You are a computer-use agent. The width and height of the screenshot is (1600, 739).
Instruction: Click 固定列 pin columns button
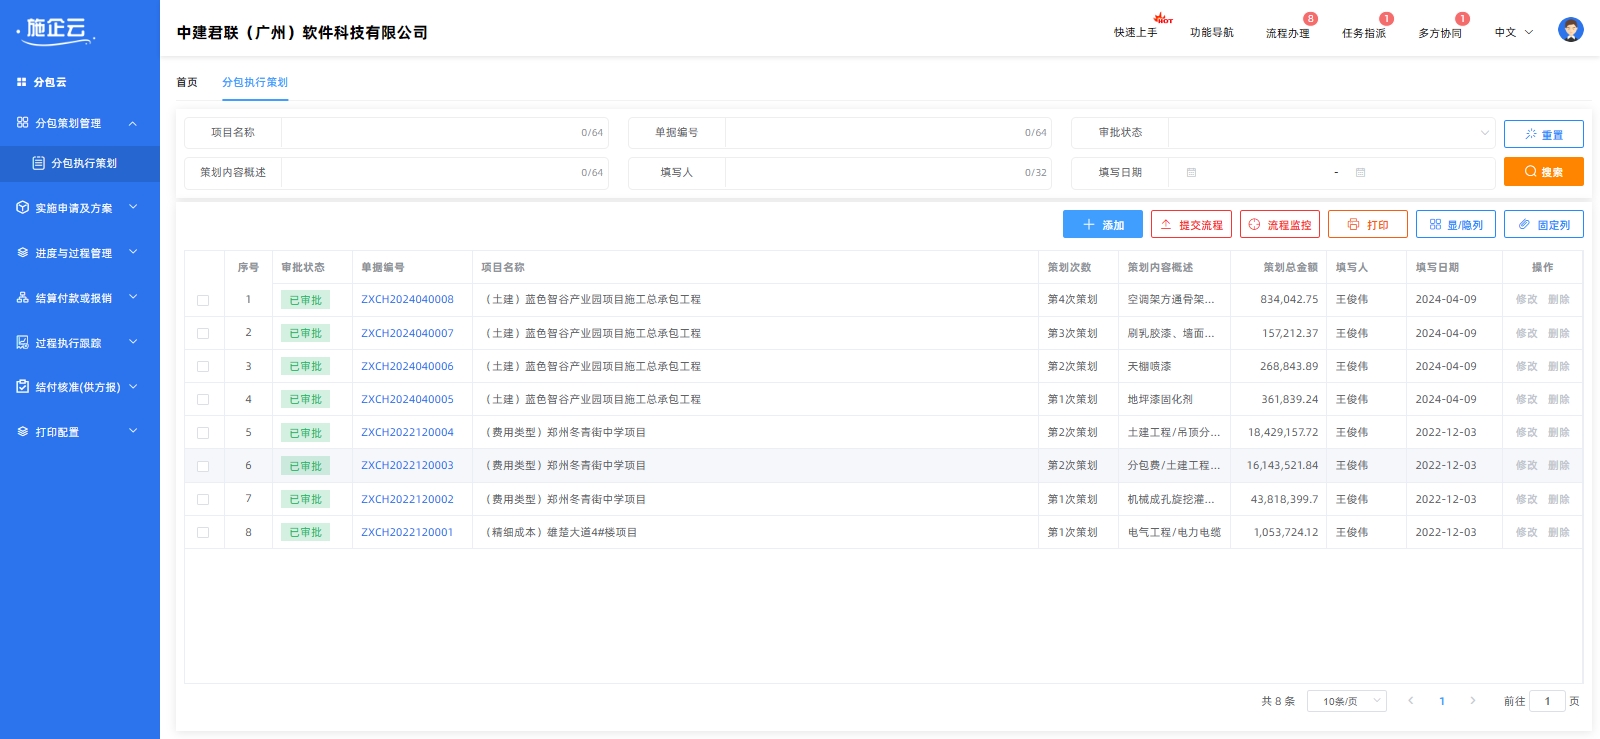coord(1543,225)
